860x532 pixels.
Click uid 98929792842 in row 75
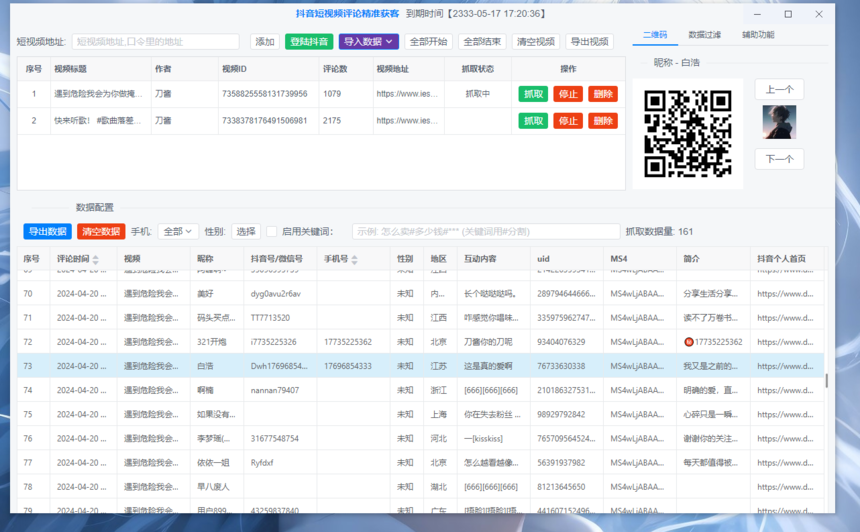click(561, 414)
